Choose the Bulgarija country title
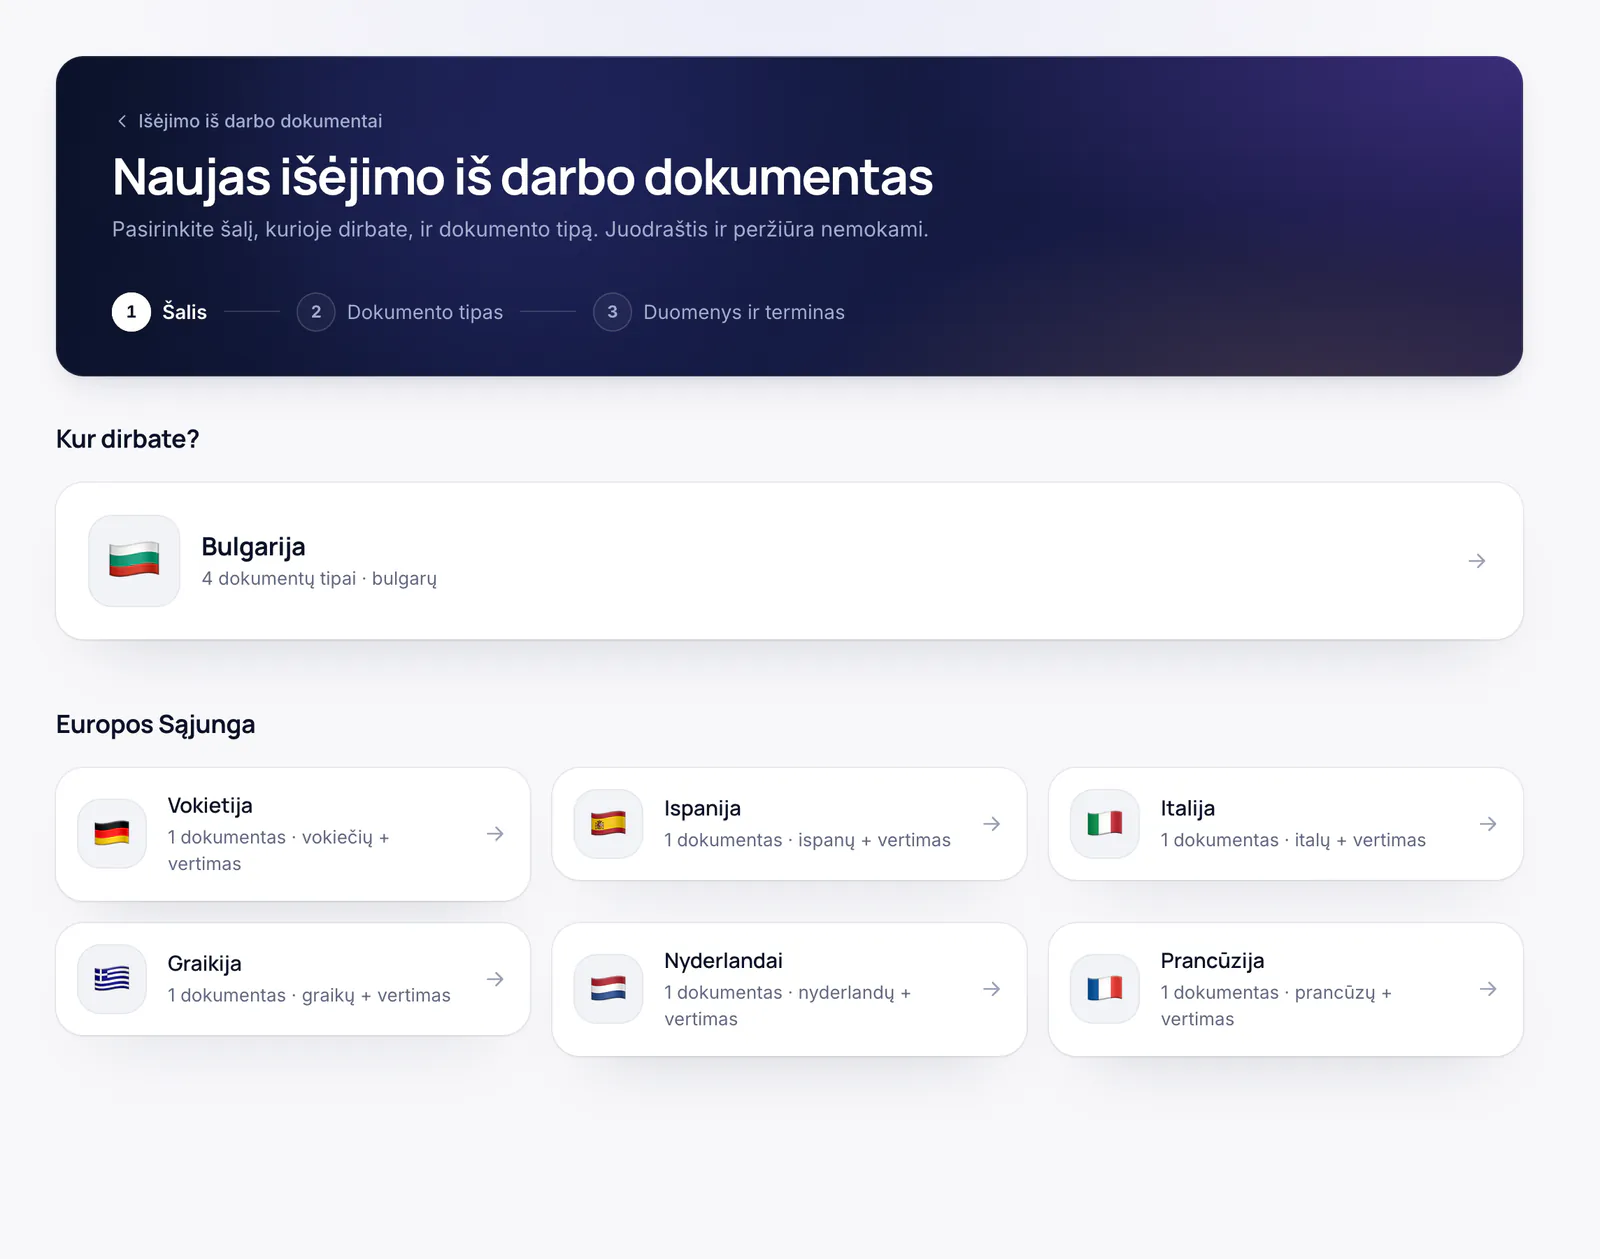The image size is (1600, 1259). click(x=253, y=547)
